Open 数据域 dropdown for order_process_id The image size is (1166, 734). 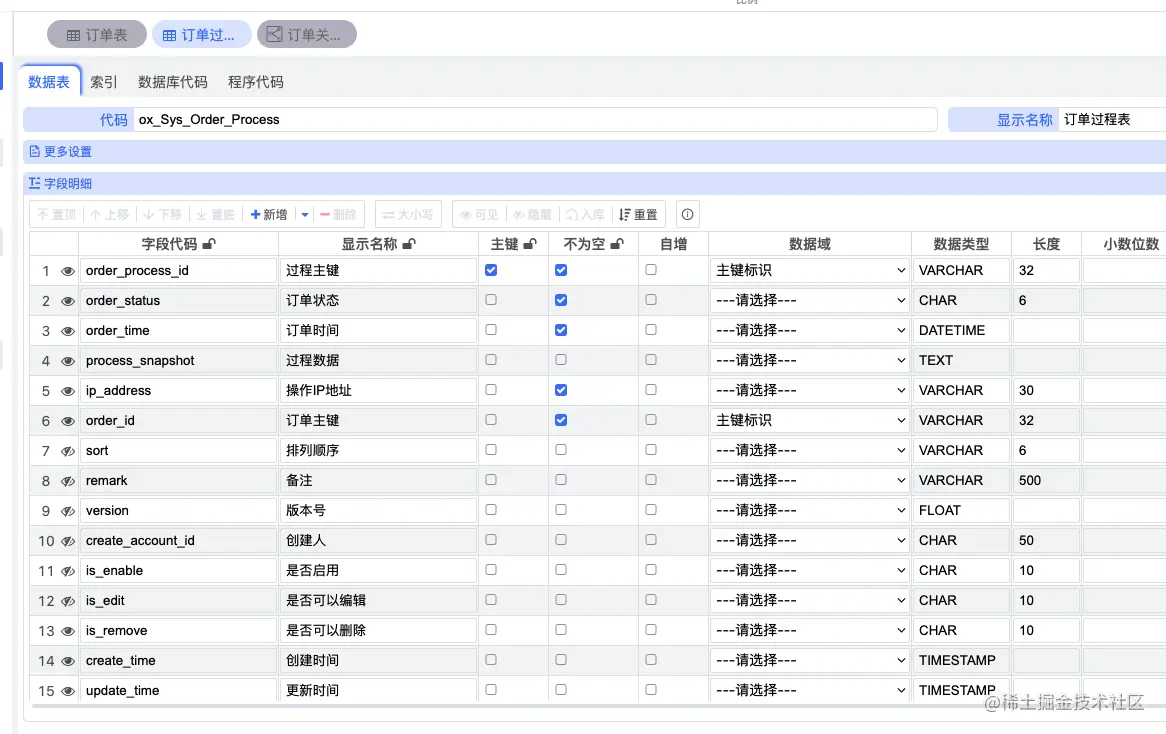[810, 271]
